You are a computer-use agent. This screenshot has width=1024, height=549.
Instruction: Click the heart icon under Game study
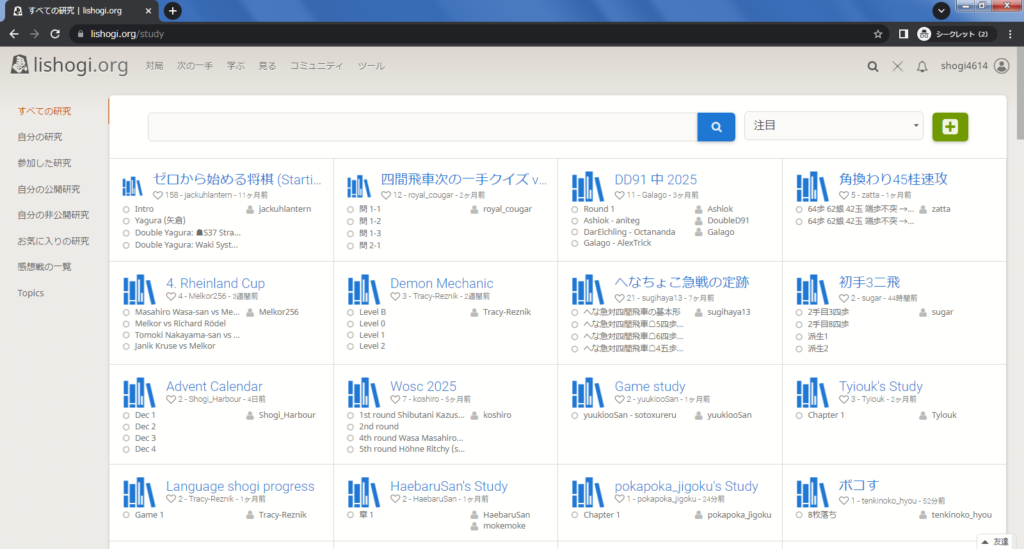coord(619,400)
